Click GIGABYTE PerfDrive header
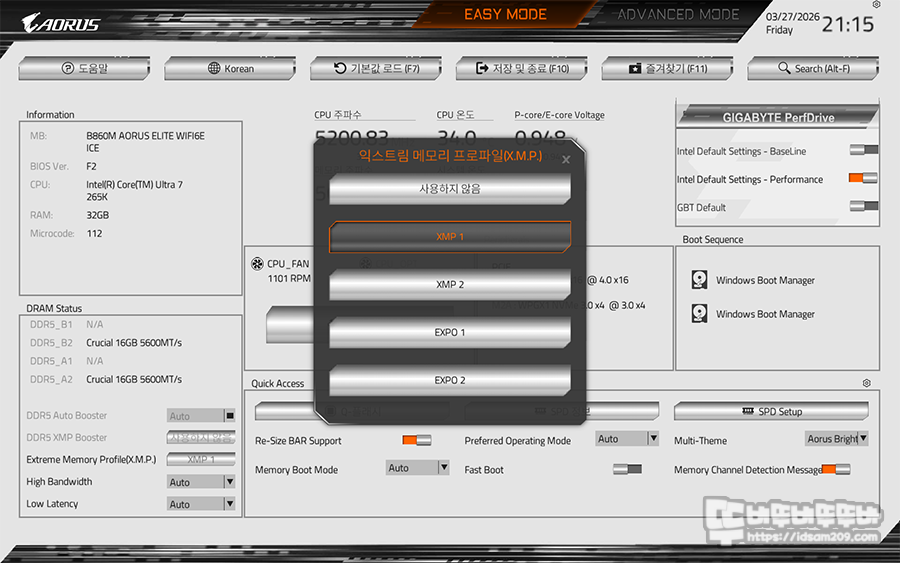This screenshot has width=900, height=563. (778, 117)
